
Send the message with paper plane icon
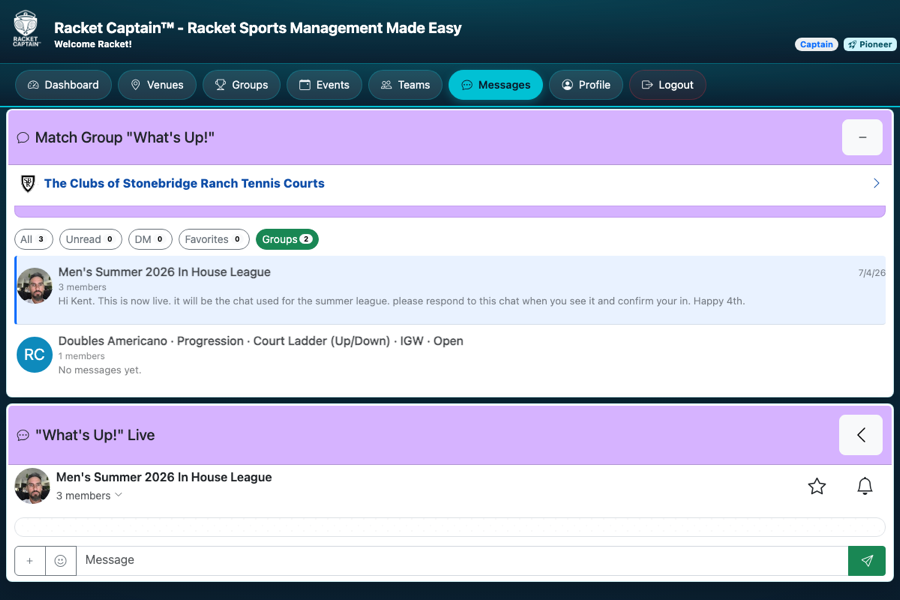[867, 560]
